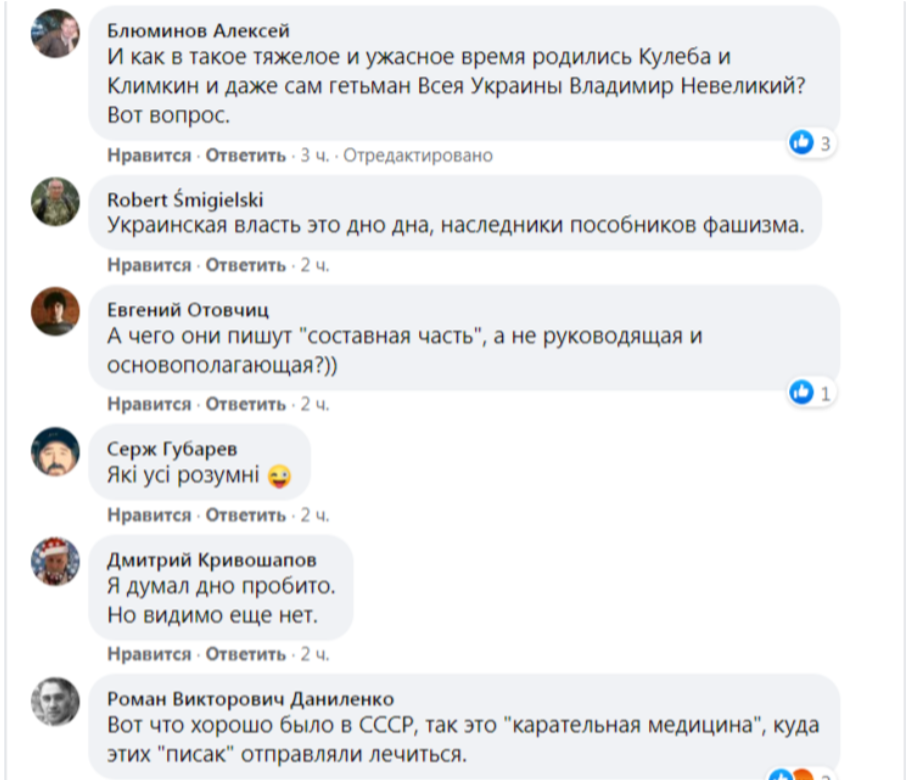Image resolution: width=906 pixels, height=780 pixels.
Task: Click Robert Śmigielski's profile avatar
Action: tap(55, 202)
